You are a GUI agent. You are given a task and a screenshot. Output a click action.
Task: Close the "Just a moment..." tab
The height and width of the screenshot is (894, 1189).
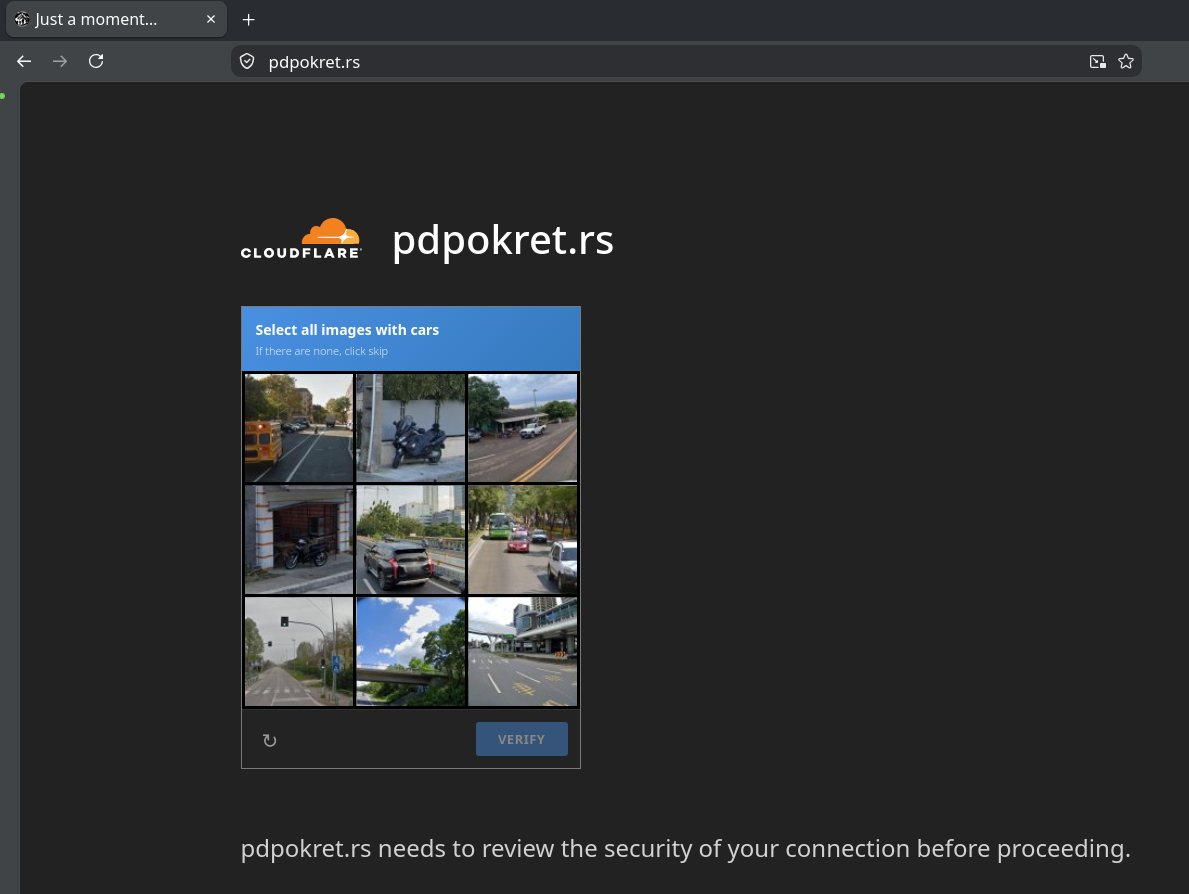pos(211,20)
